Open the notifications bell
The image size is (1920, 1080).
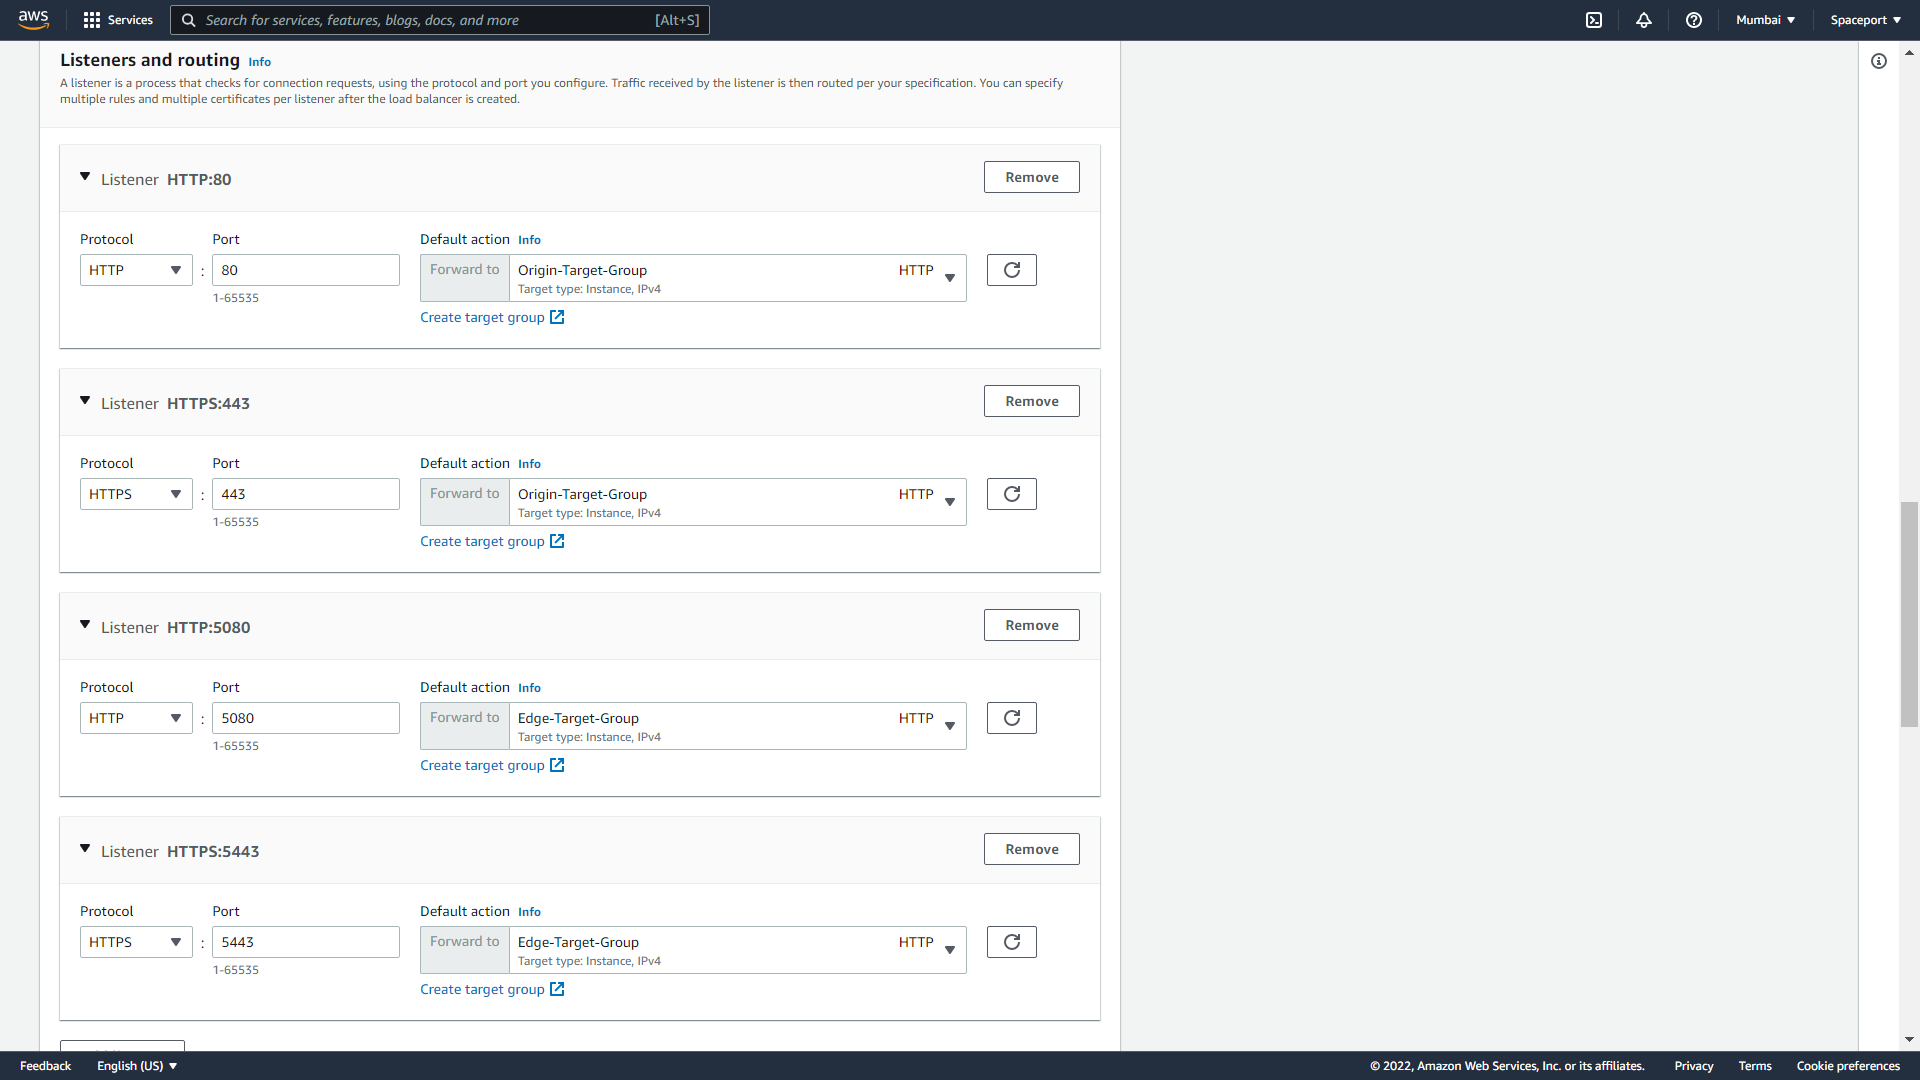[x=1644, y=20]
